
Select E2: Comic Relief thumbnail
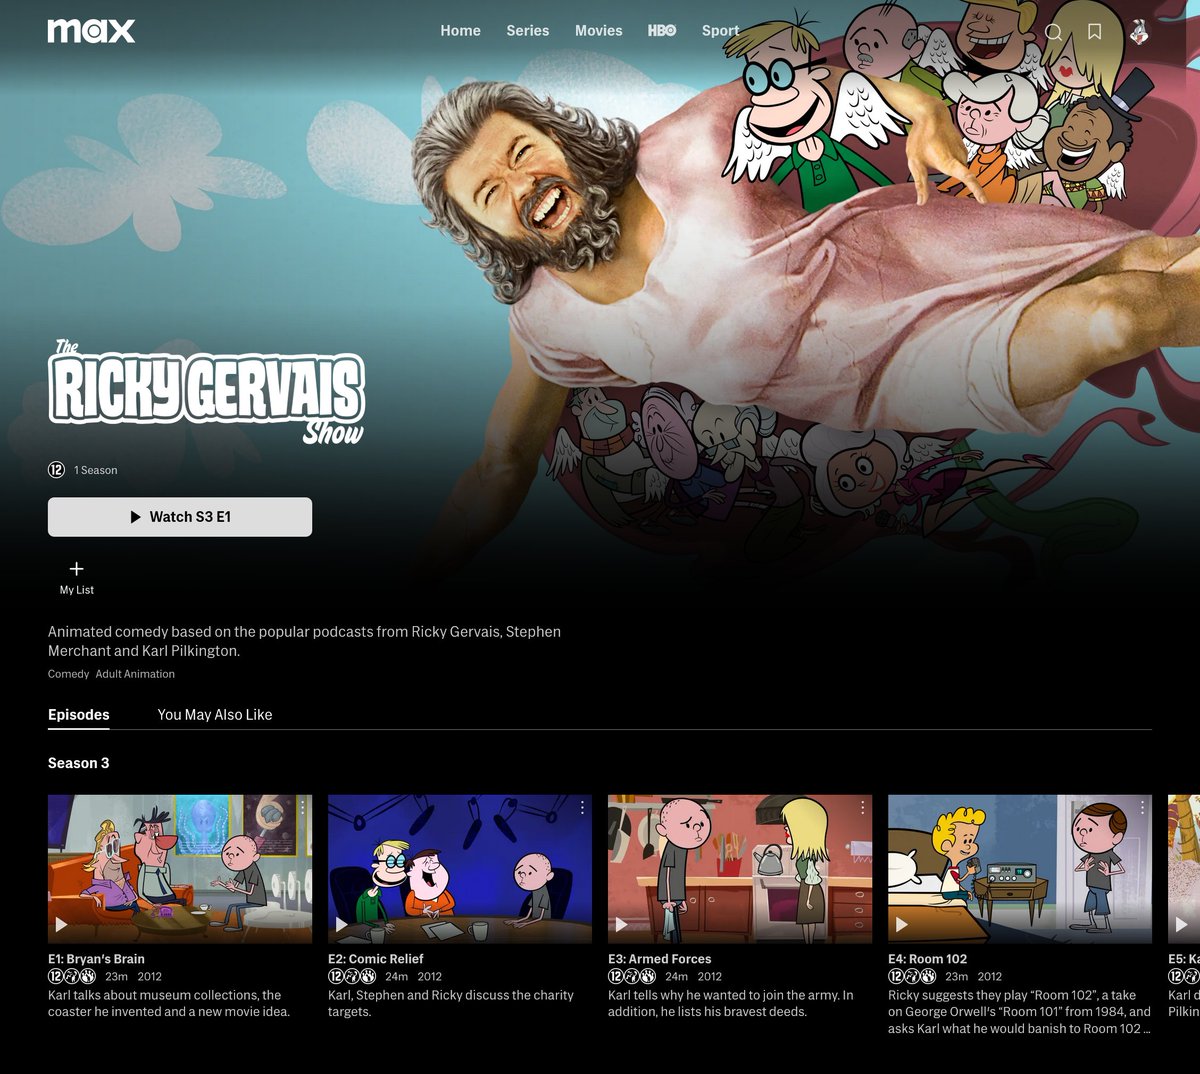(460, 869)
